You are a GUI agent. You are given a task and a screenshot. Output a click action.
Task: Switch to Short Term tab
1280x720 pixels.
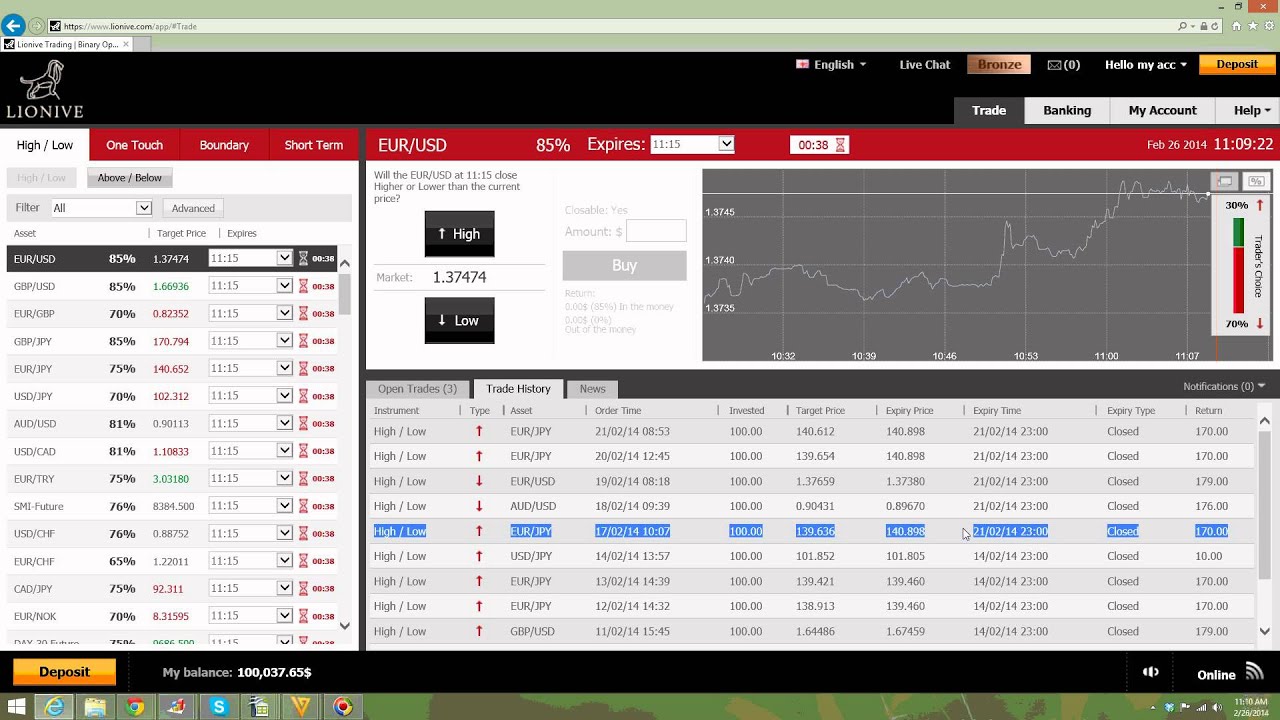313,145
